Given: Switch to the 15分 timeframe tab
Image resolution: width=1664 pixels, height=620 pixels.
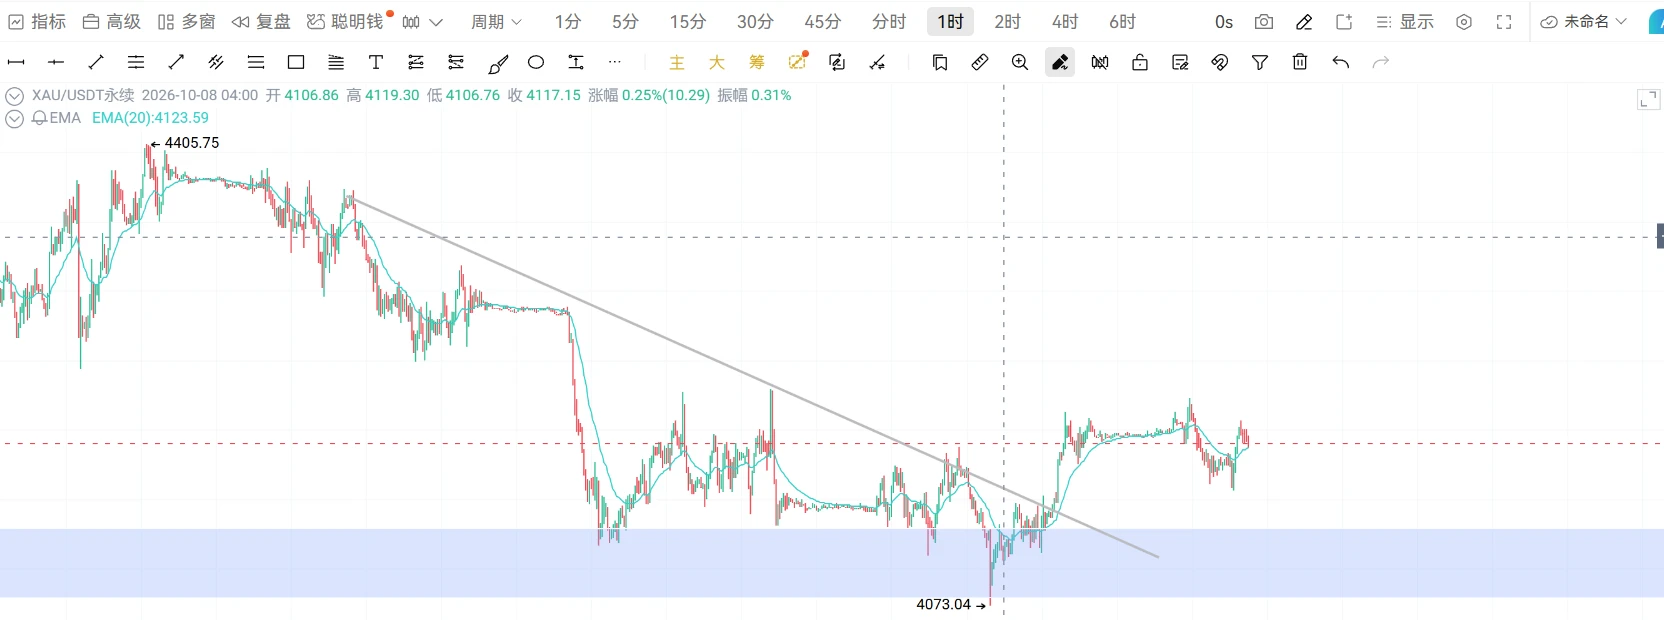Looking at the screenshot, I should coord(688,21).
